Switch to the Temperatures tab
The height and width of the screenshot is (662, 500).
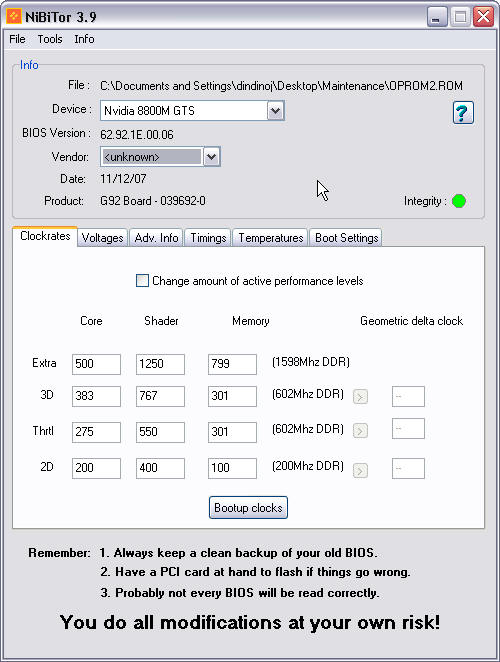coord(271,238)
